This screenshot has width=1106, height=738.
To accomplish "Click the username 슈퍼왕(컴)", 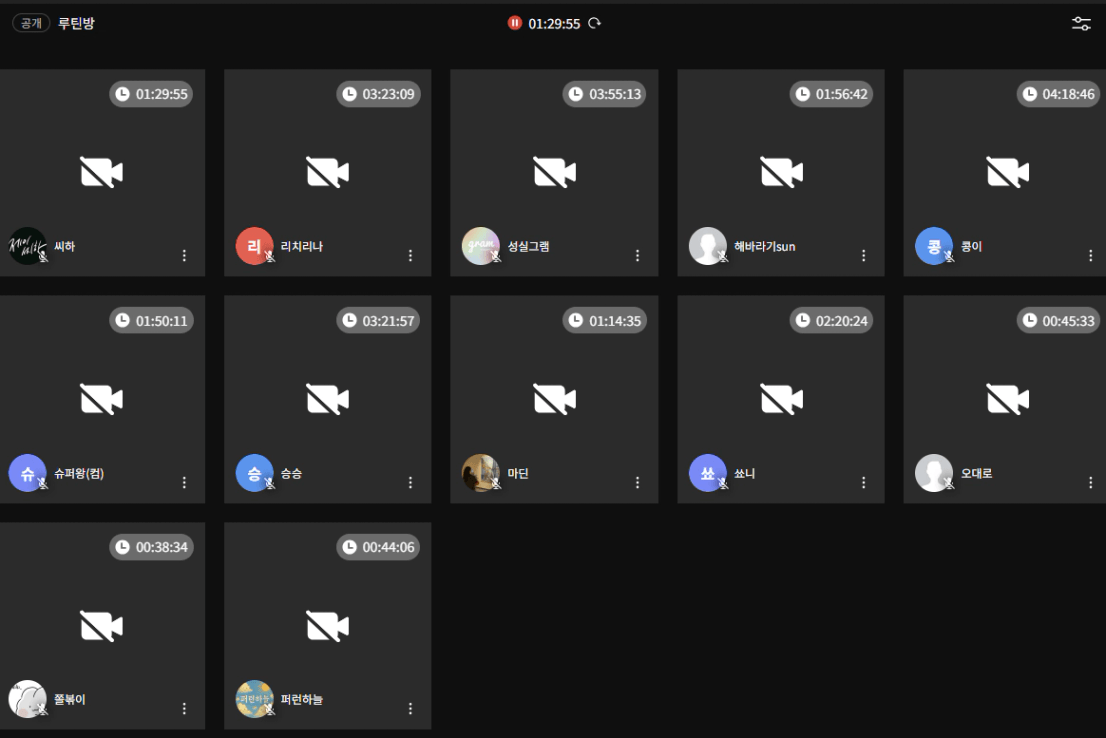I will click(79, 473).
